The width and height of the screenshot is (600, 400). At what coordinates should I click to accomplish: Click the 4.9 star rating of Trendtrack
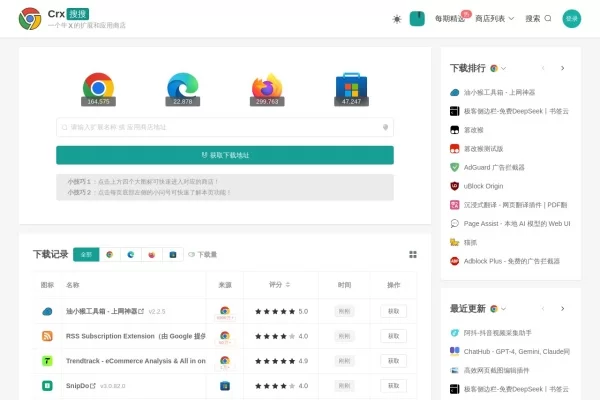(281, 361)
